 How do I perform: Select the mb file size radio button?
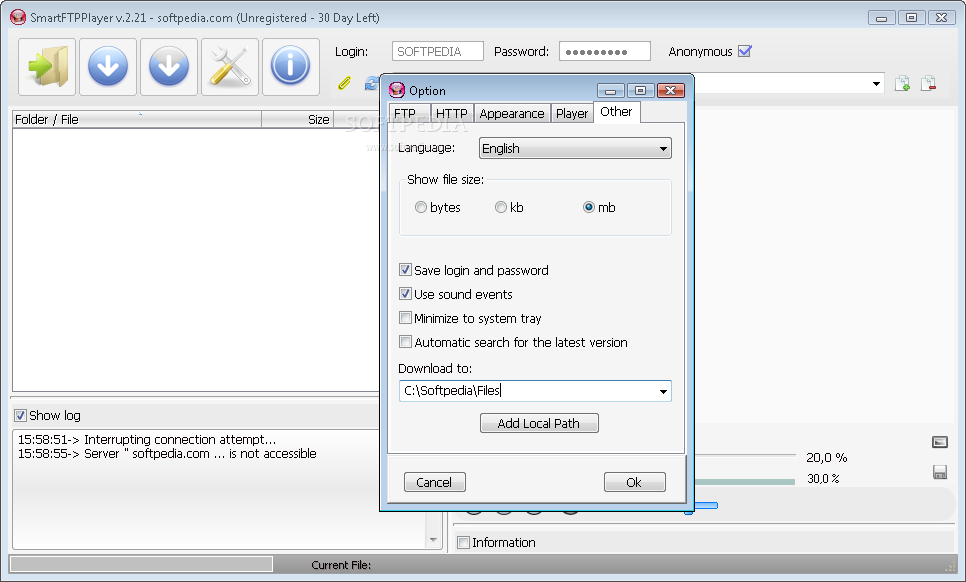(x=589, y=208)
